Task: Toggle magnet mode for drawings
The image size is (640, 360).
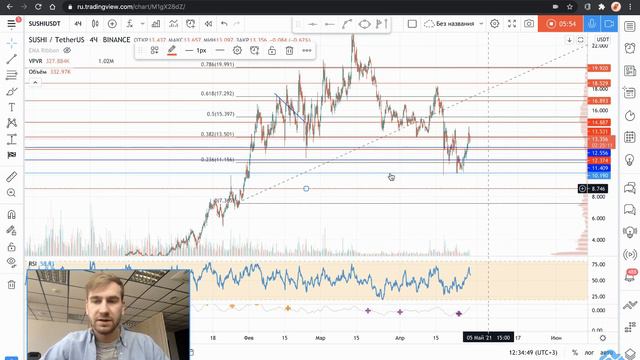Action: [11, 214]
